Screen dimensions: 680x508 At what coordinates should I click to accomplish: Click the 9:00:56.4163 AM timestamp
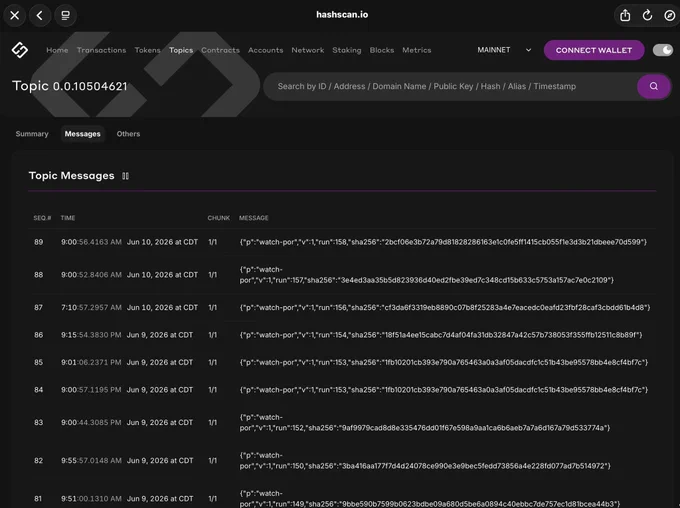[91, 242]
